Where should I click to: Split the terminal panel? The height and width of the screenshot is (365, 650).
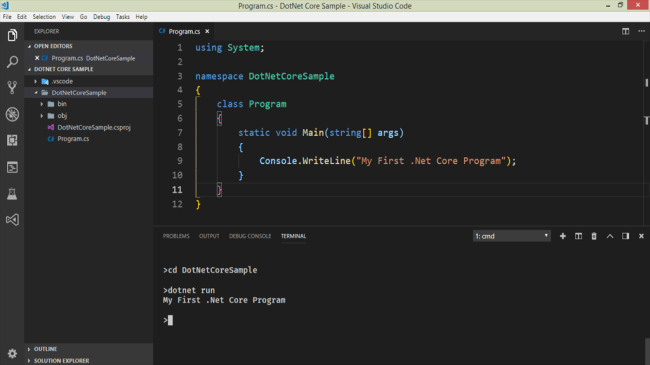pyautogui.click(x=578, y=236)
